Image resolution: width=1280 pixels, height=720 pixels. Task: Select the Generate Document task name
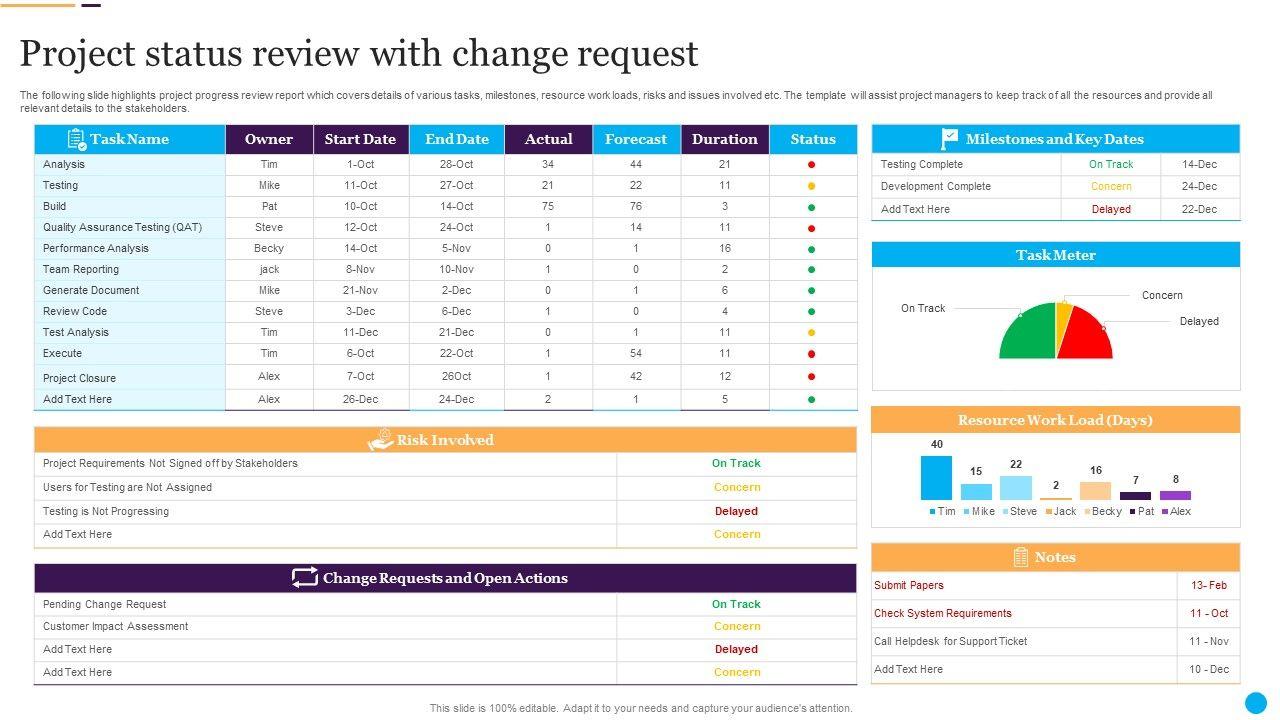[91, 290]
